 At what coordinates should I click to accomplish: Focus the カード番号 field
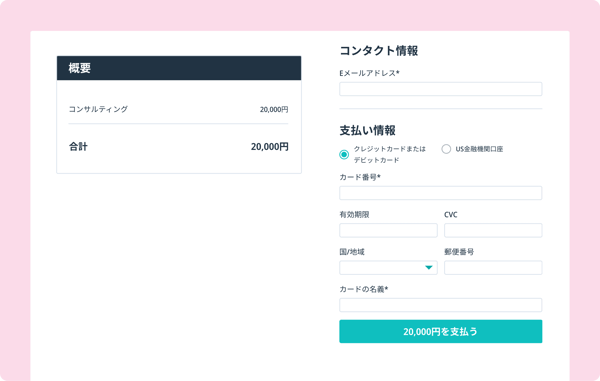[x=440, y=193]
